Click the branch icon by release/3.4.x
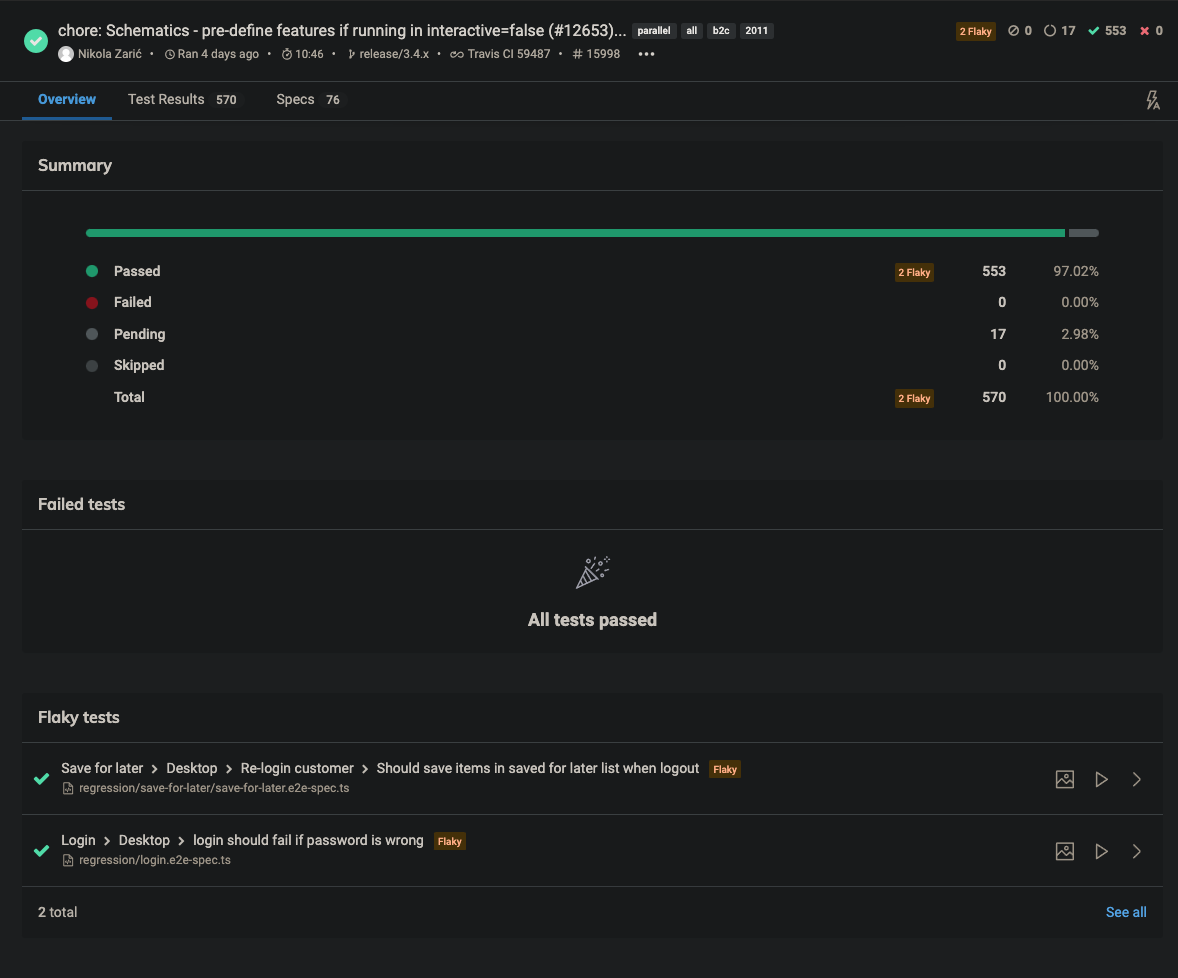The height and width of the screenshot is (978, 1178). [x=351, y=54]
